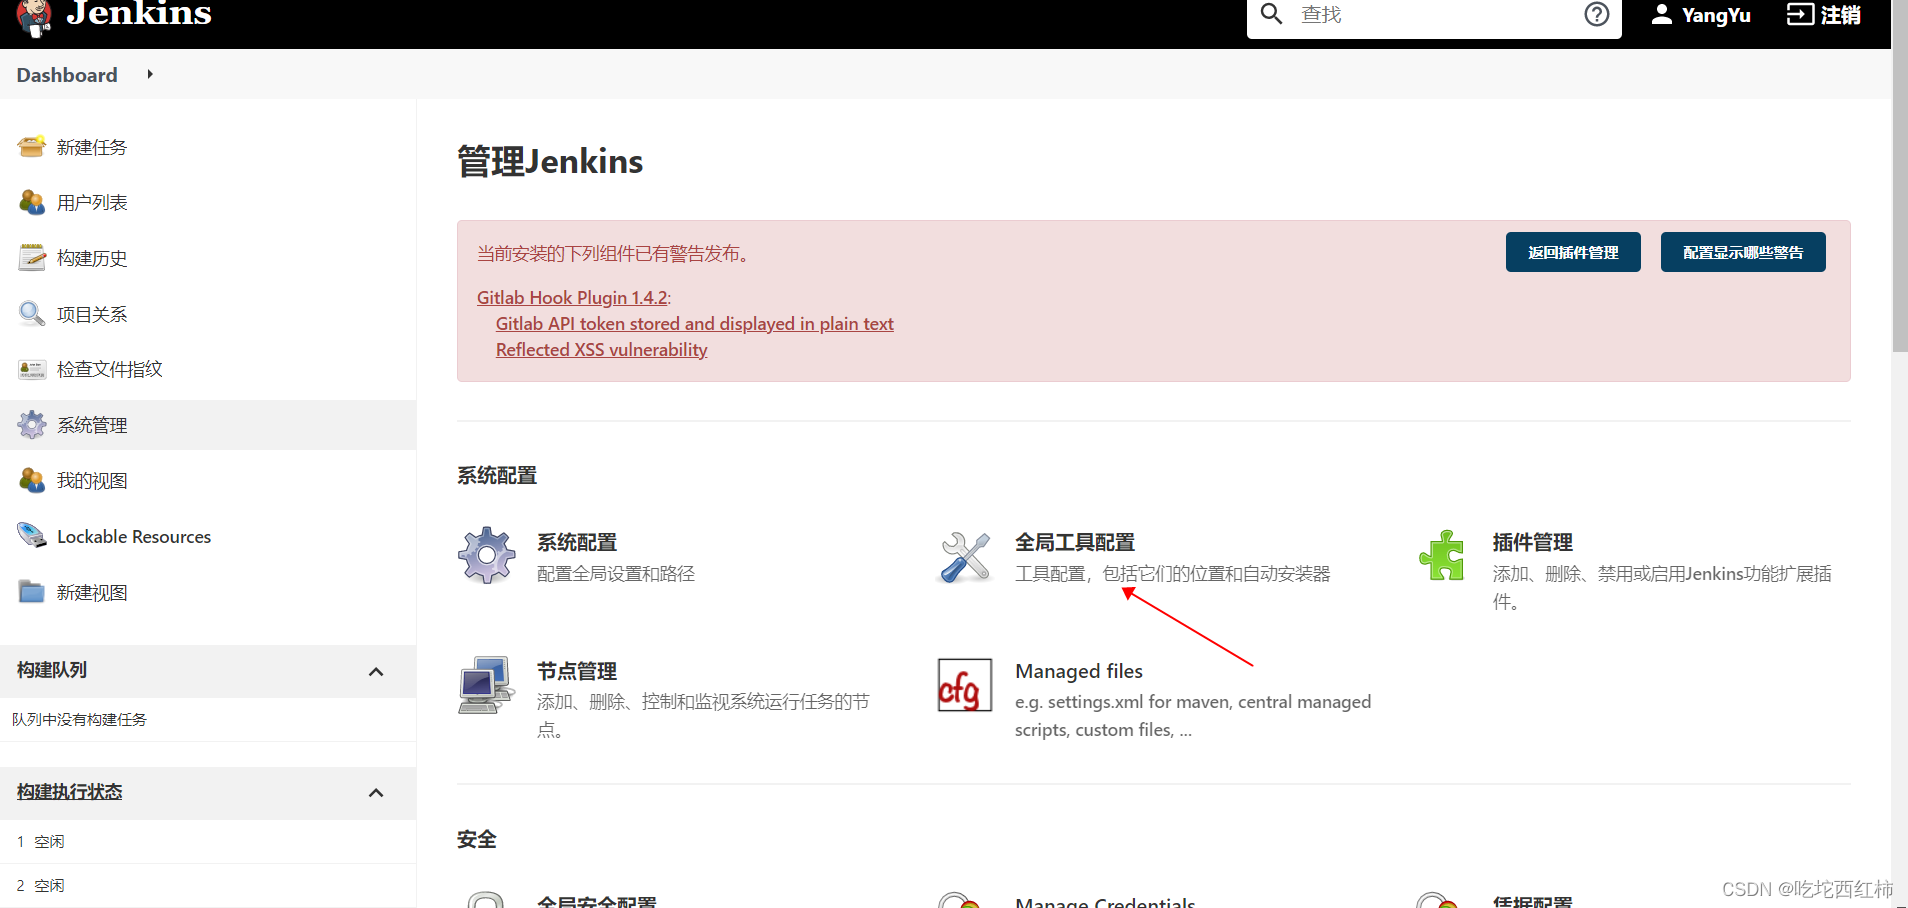Open 项目关系 in sidebar
Image resolution: width=1908 pixels, height=908 pixels.
pyautogui.click(x=92, y=314)
